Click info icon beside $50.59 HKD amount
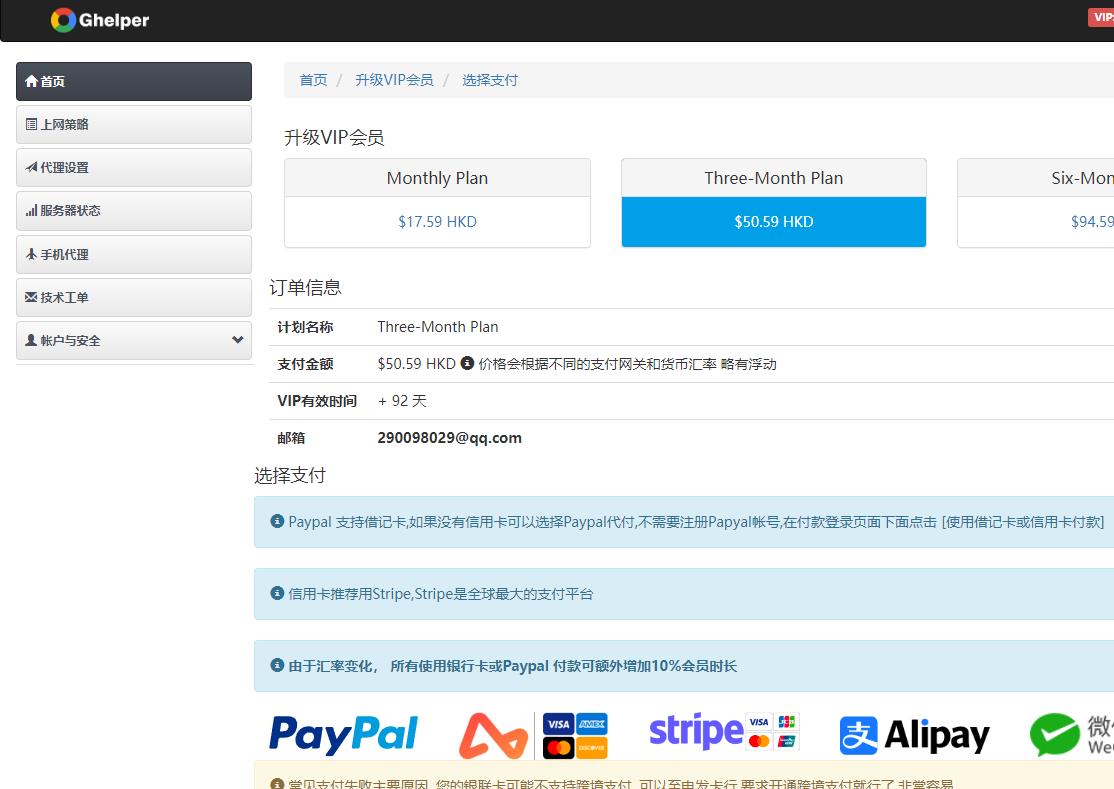This screenshot has width=1114, height=789. (x=467, y=363)
